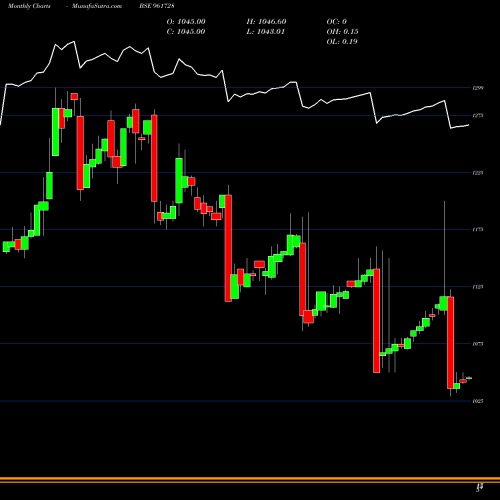Select the close value "C: 1045.00"
This screenshot has height=500, width=500.
pyautogui.click(x=186, y=32)
